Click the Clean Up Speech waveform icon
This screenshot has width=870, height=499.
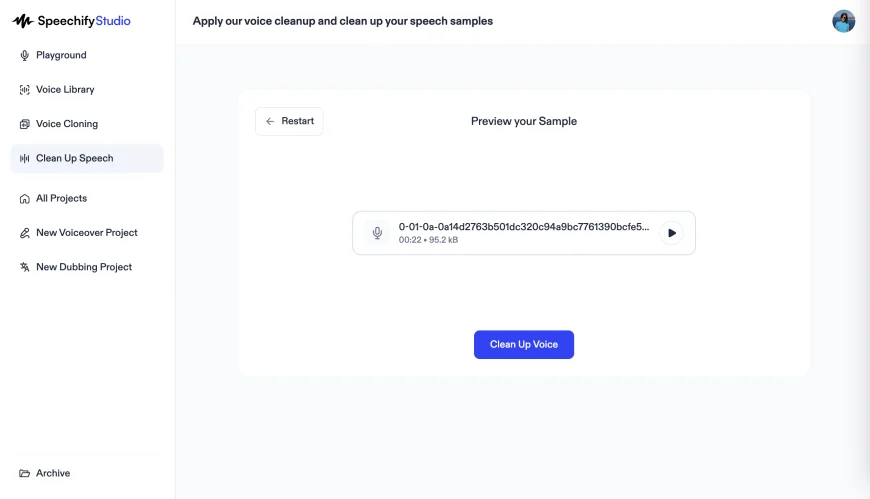[x=25, y=158]
